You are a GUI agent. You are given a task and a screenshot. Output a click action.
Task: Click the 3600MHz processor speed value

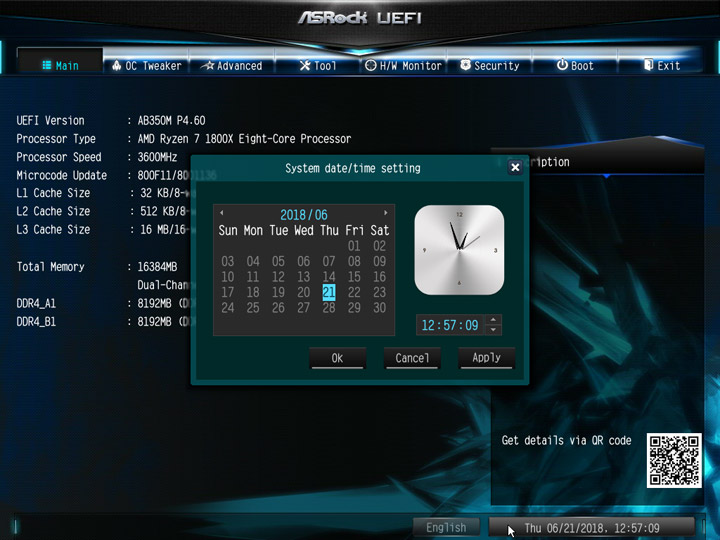(157, 157)
